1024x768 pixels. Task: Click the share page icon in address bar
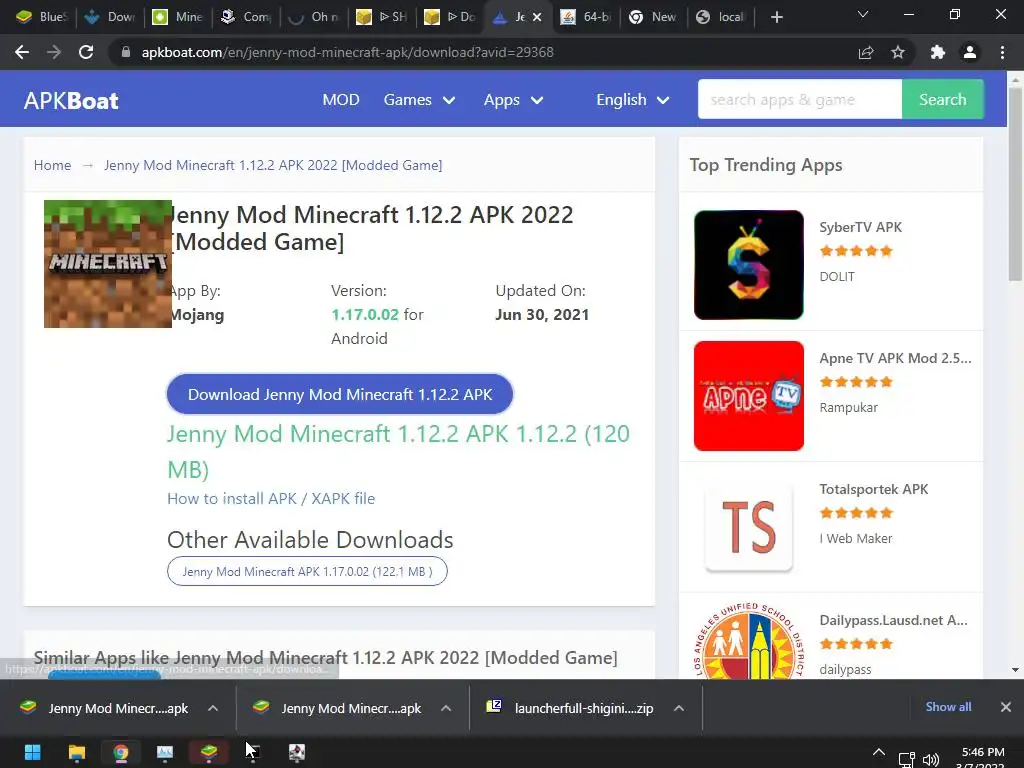(x=866, y=52)
